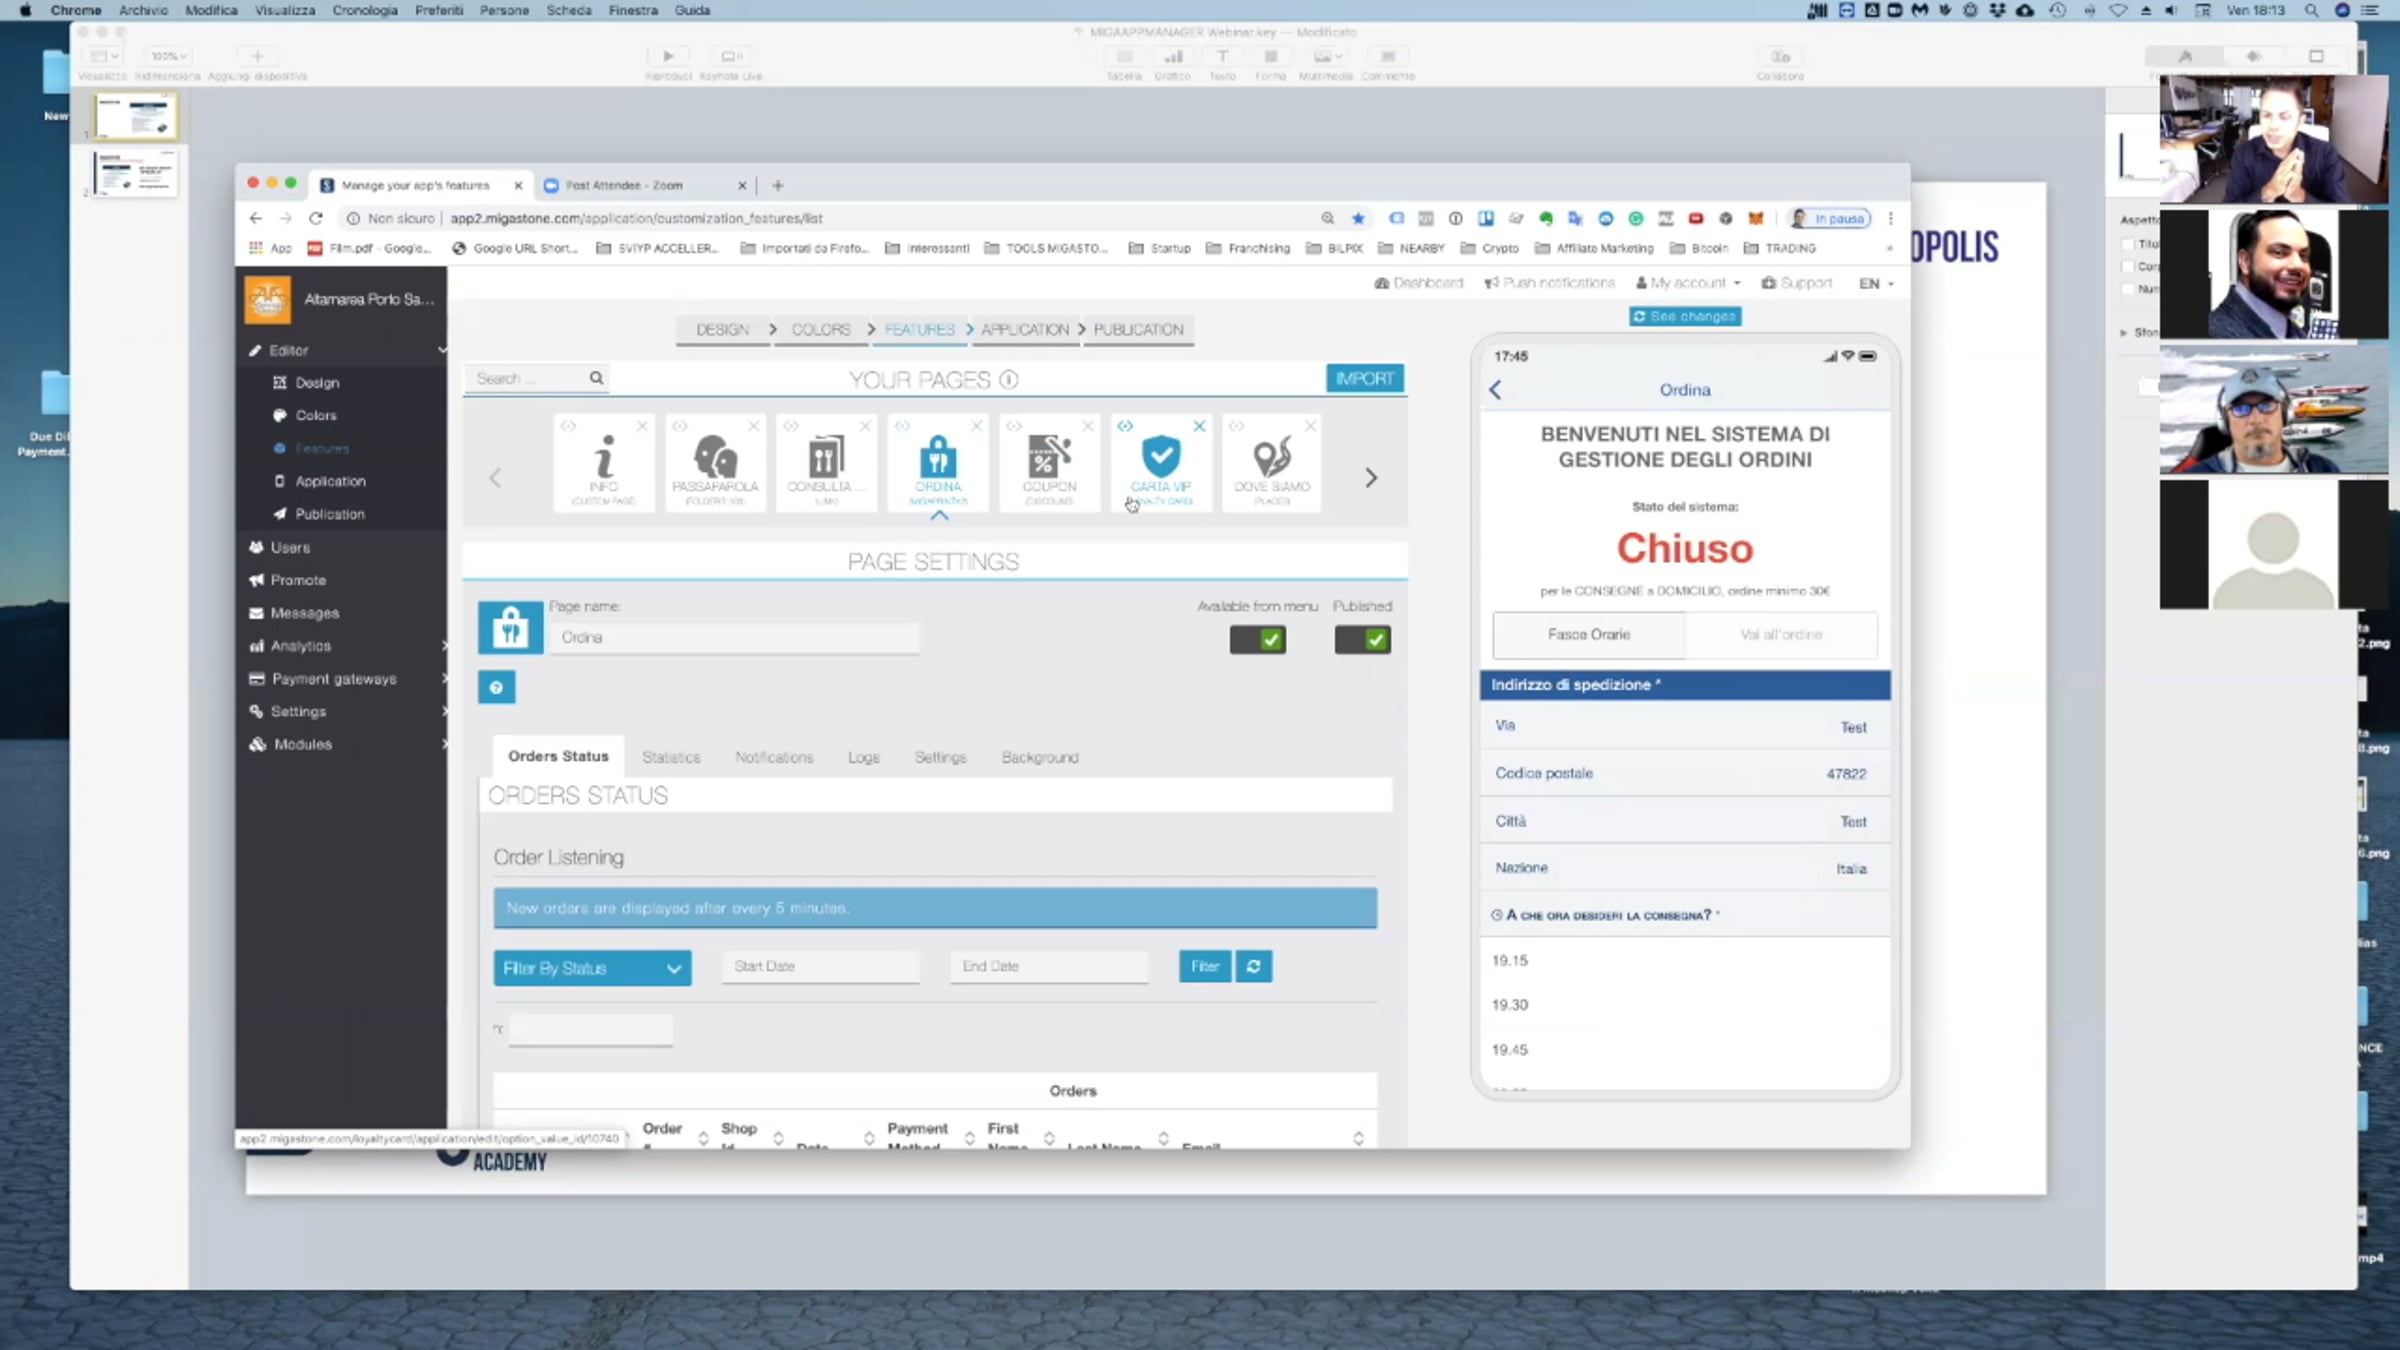Open a new Chrome tab
This screenshot has height=1350, width=2400.
[778, 185]
